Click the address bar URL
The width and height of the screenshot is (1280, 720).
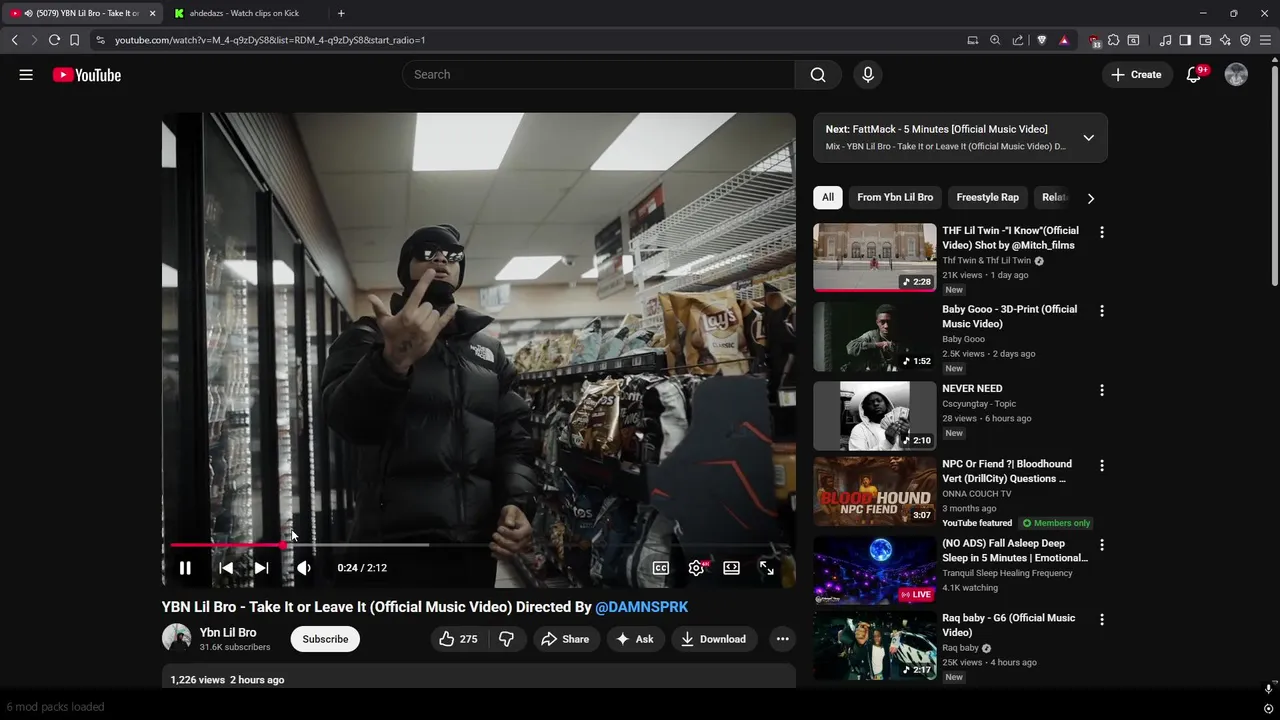click(x=270, y=40)
